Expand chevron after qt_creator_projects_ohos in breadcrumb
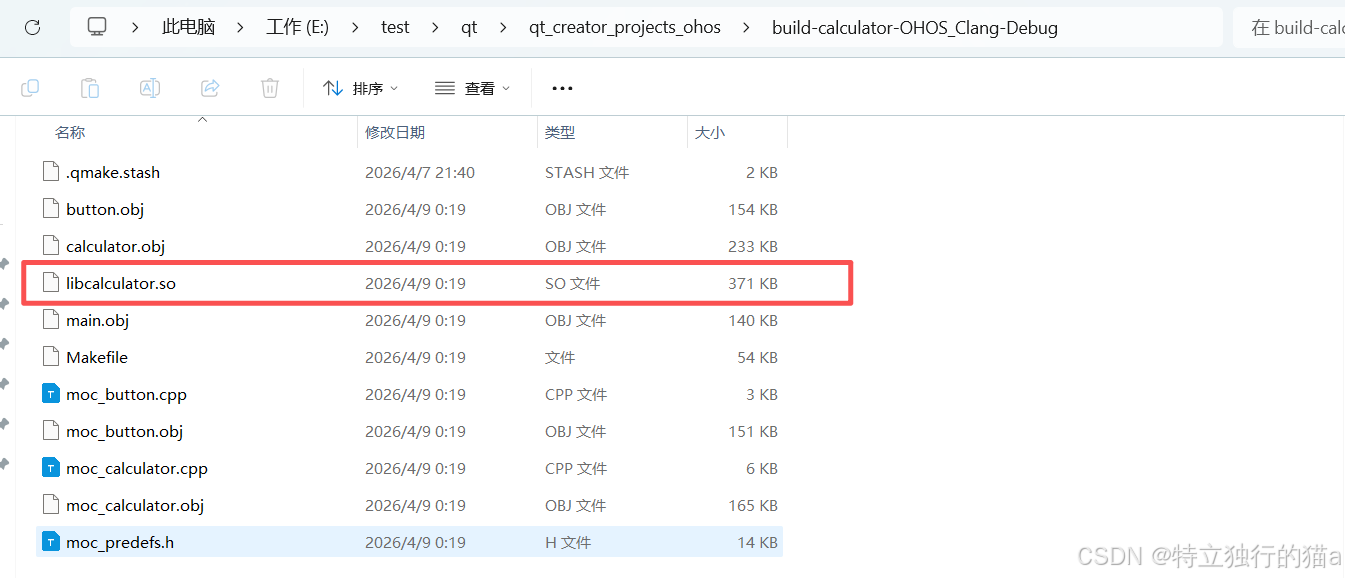Image resolution: width=1345 pixels, height=578 pixels. click(x=746, y=27)
